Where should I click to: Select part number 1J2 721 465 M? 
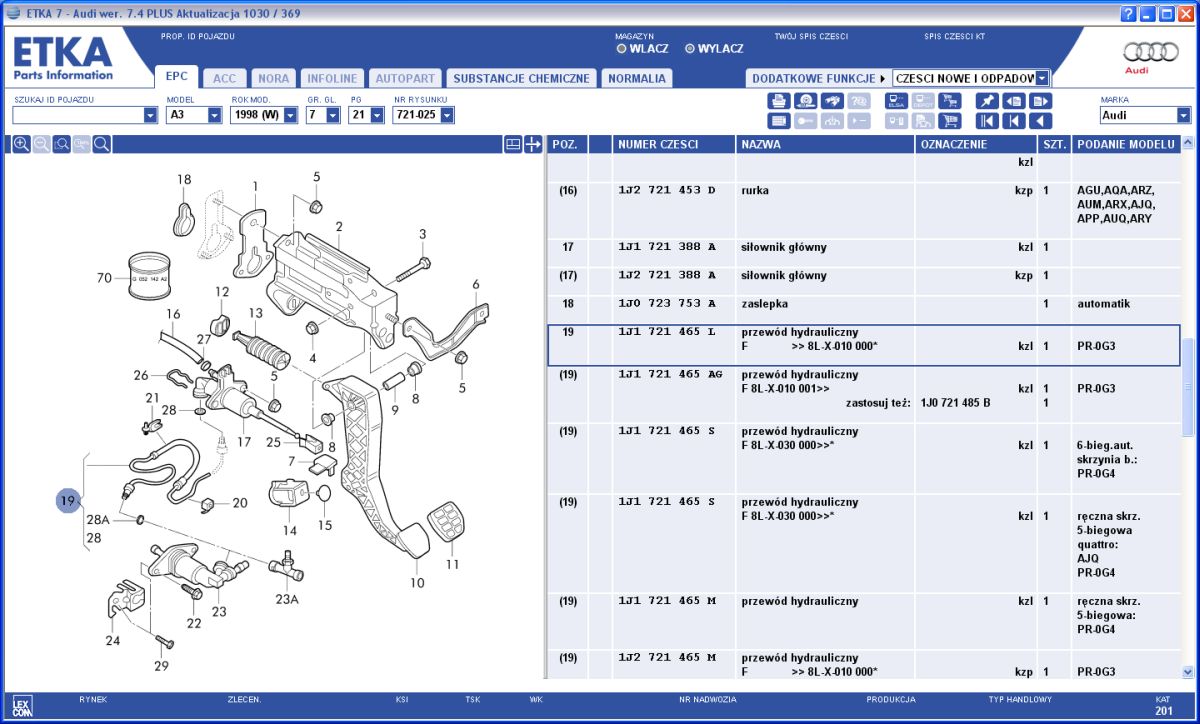(667, 657)
